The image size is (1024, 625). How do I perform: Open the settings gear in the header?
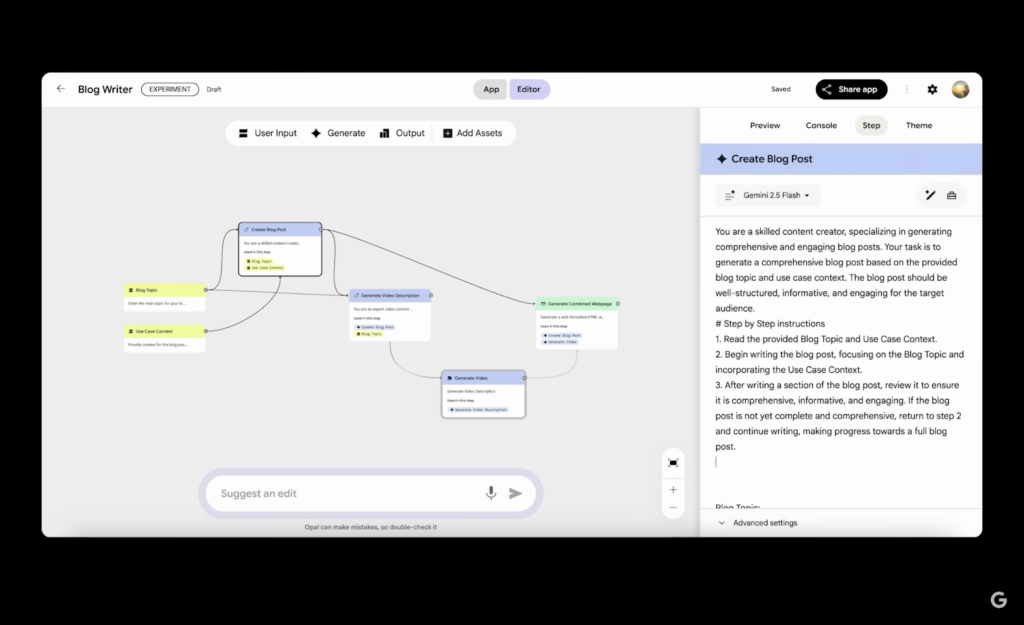(x=932, y=89)
